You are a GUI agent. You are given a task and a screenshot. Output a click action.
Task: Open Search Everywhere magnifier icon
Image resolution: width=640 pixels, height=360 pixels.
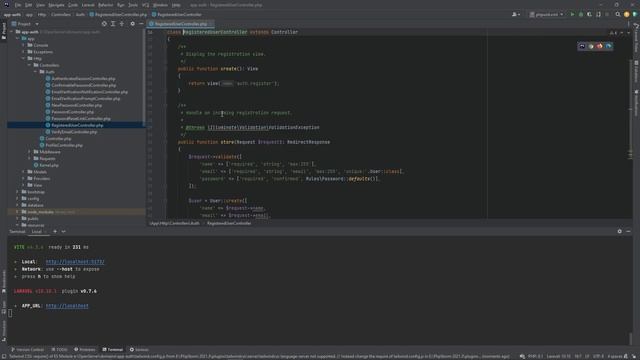pos(618,14)
